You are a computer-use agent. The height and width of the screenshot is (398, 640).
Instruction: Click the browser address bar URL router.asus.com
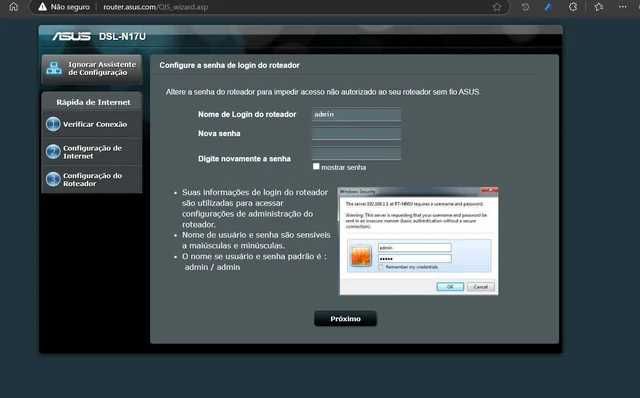[x=156, y=7]
